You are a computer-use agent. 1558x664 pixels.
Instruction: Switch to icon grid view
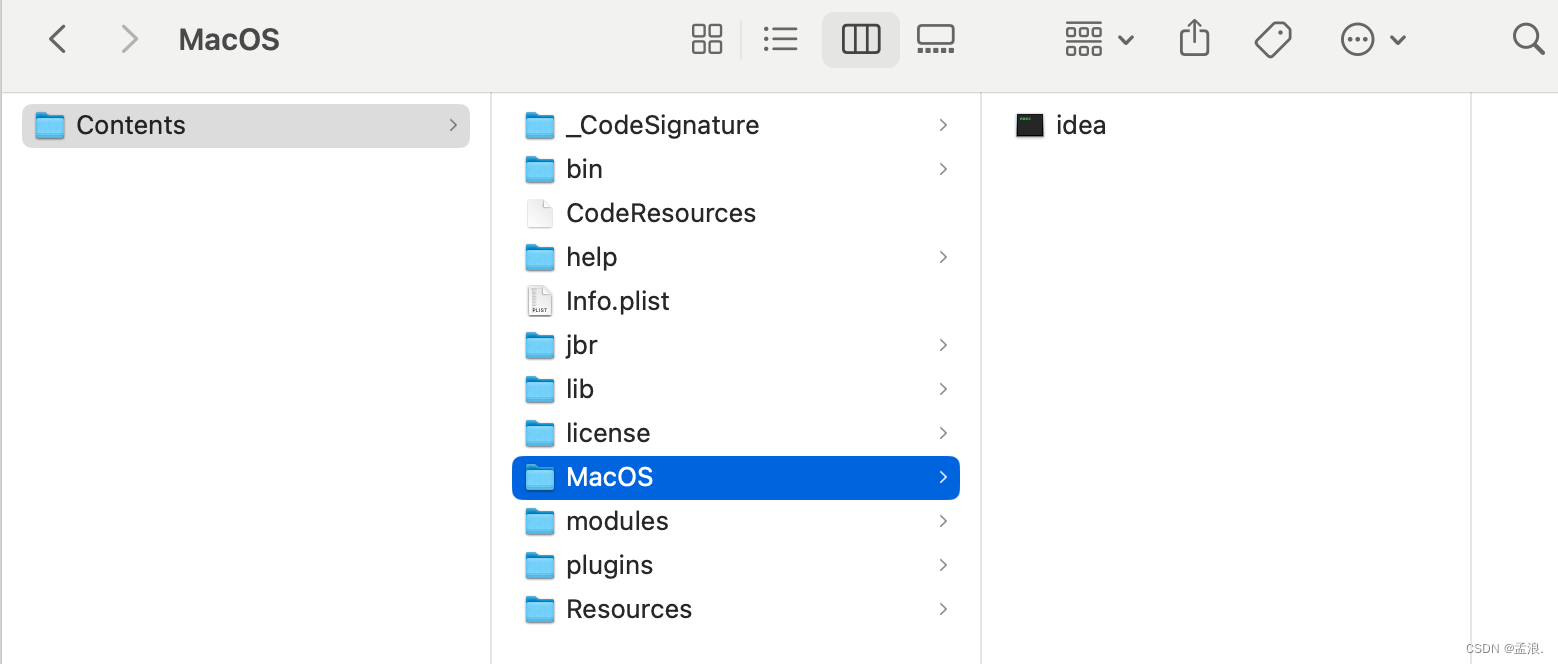tap(707, 39)
